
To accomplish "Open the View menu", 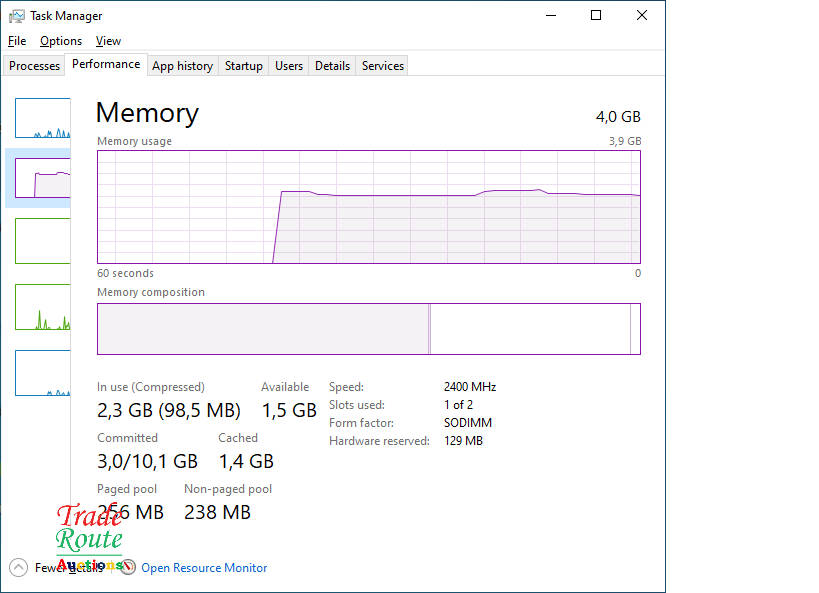I will pos(108,41).
